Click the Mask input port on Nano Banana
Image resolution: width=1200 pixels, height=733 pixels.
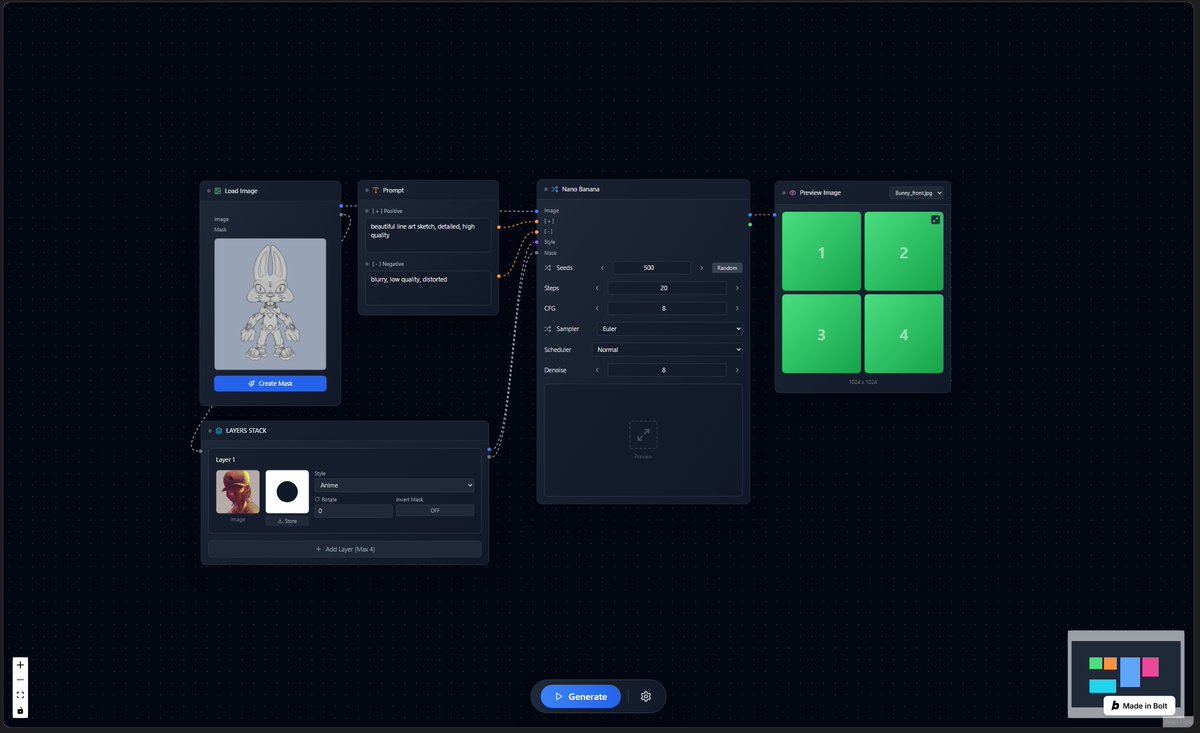tap(537, 253)
